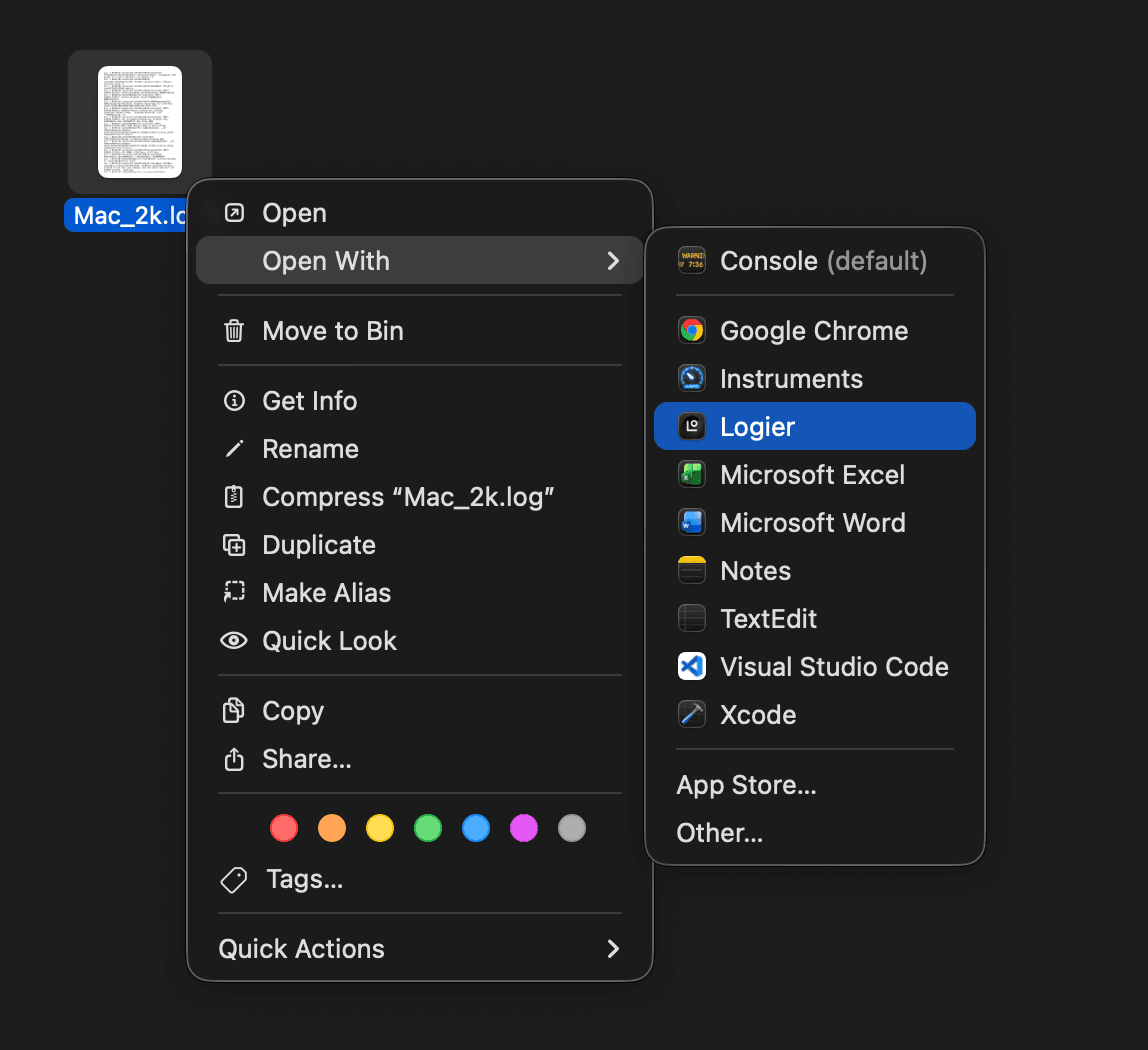Choose Compress "Mac_2k.log"
This screenshot has width=1148, height=1050.
click(420, 496)
